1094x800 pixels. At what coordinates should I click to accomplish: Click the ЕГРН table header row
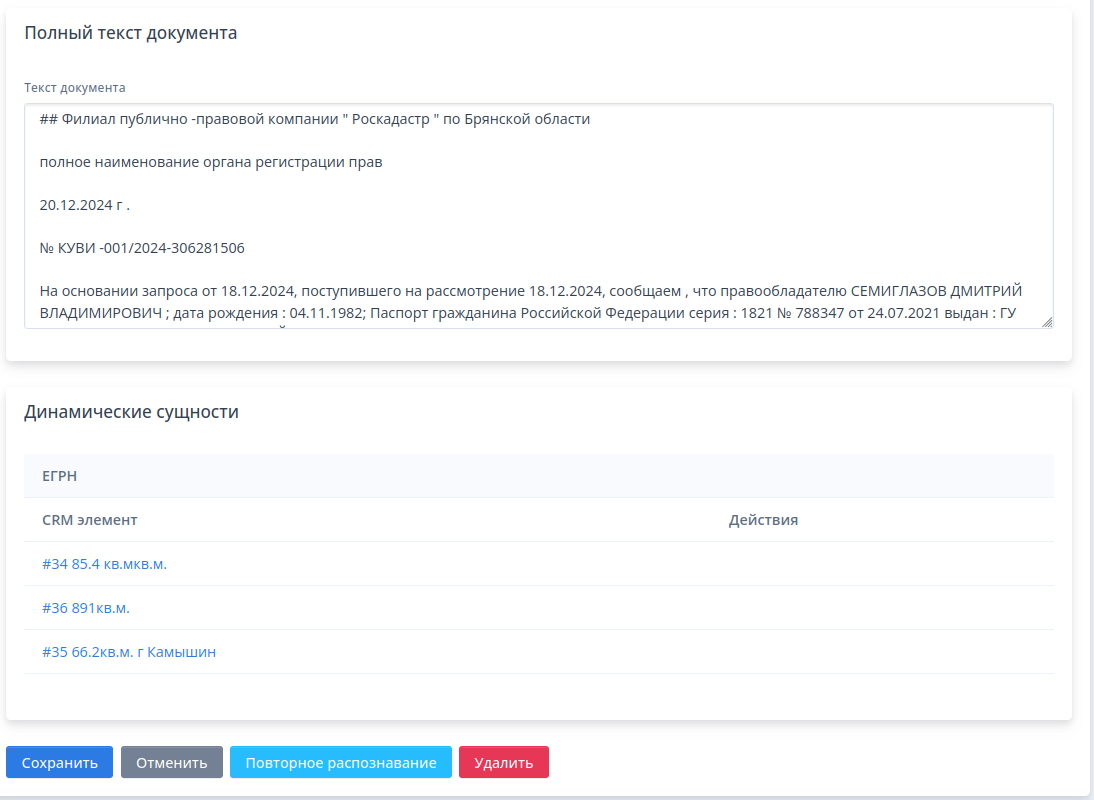[538, 476]
